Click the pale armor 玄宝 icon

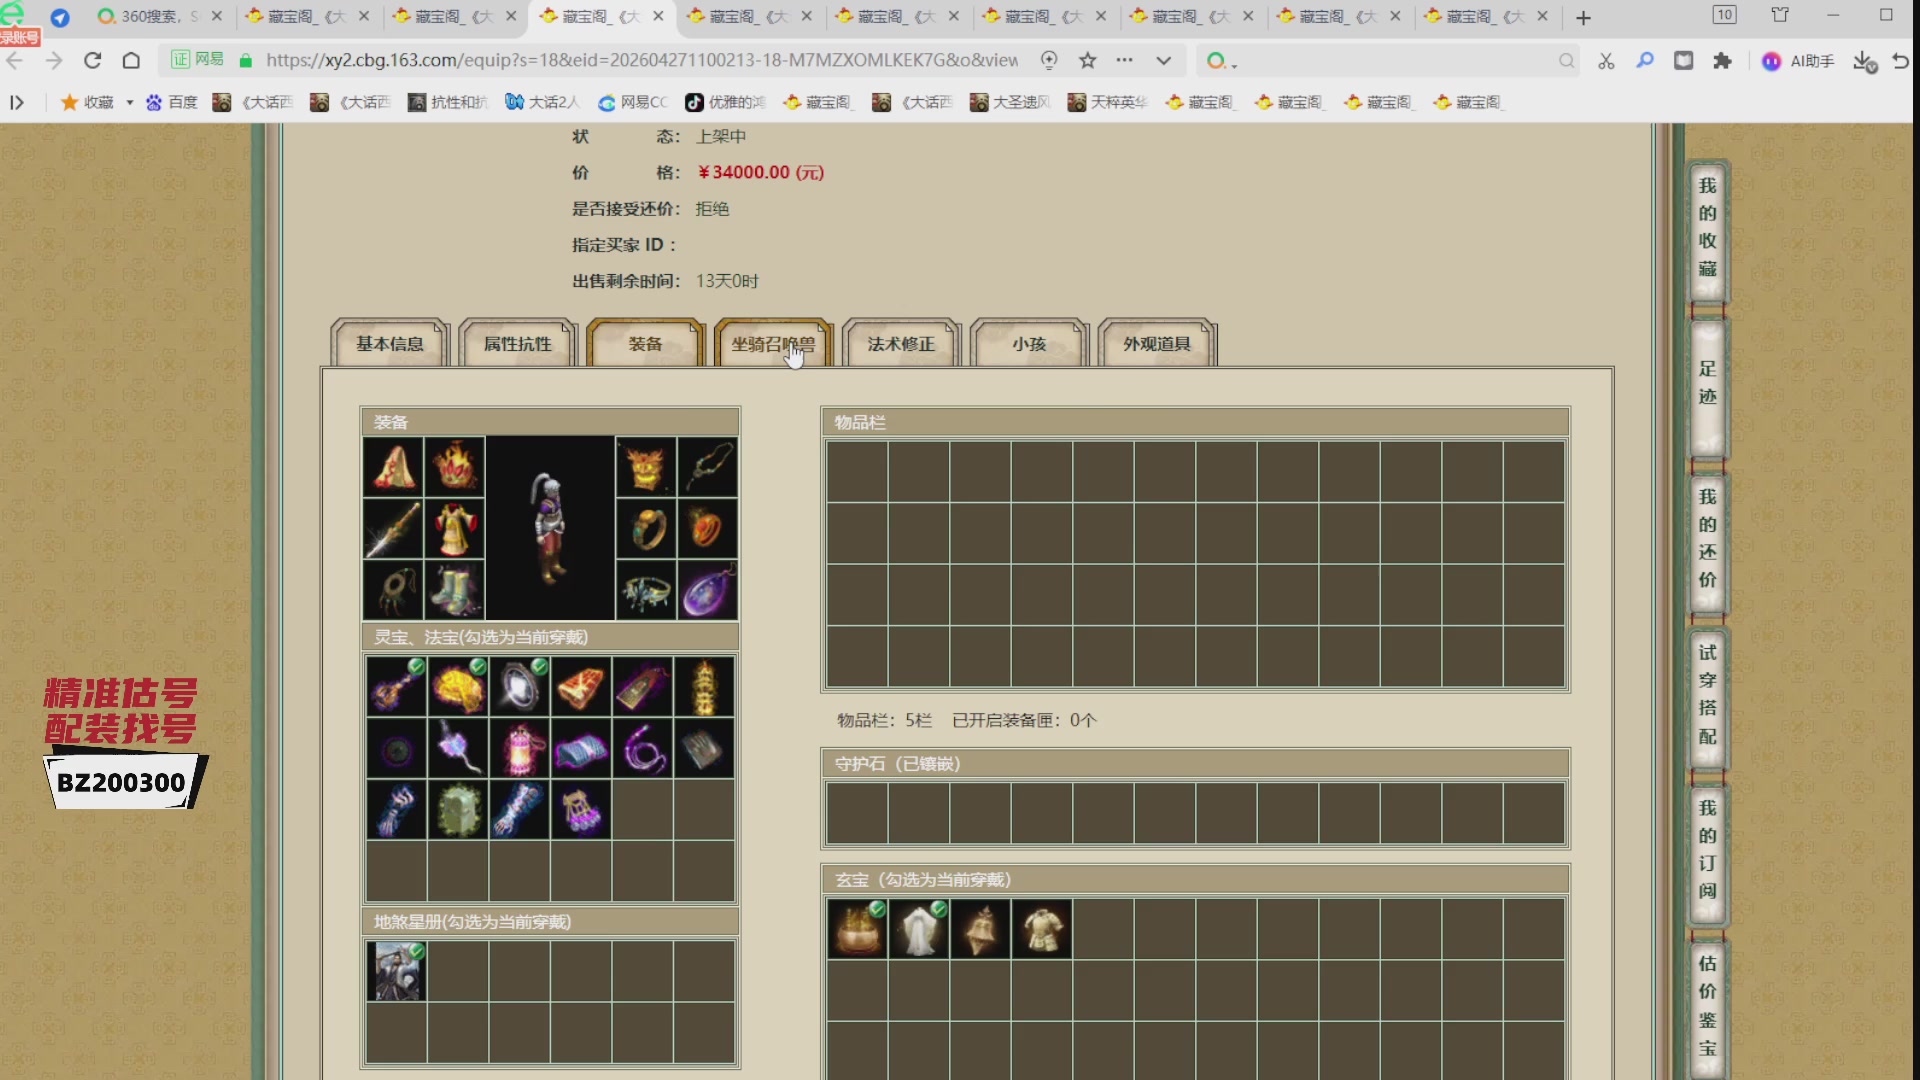(x=1042, y=929)
